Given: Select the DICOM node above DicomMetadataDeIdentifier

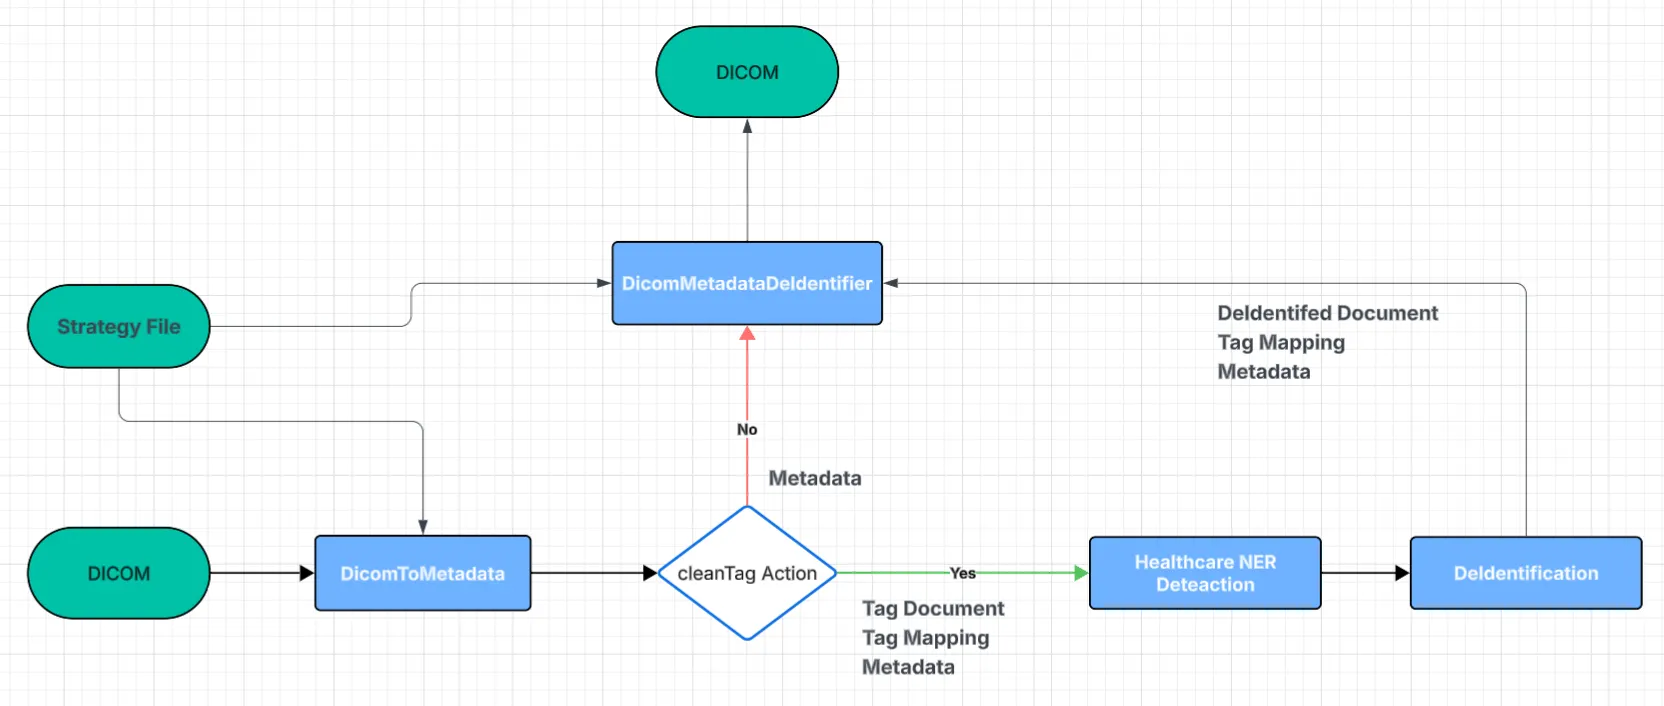Looking at the screenshot, I should tap(746, 72).
